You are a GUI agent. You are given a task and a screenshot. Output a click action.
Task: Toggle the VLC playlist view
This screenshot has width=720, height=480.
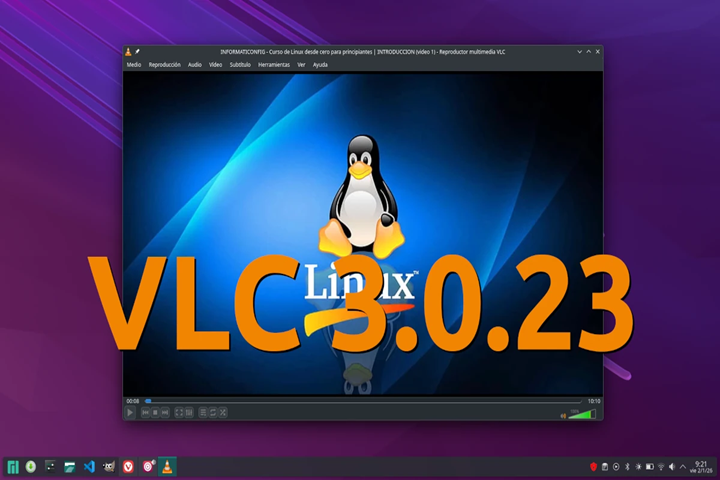pos(203,412)
